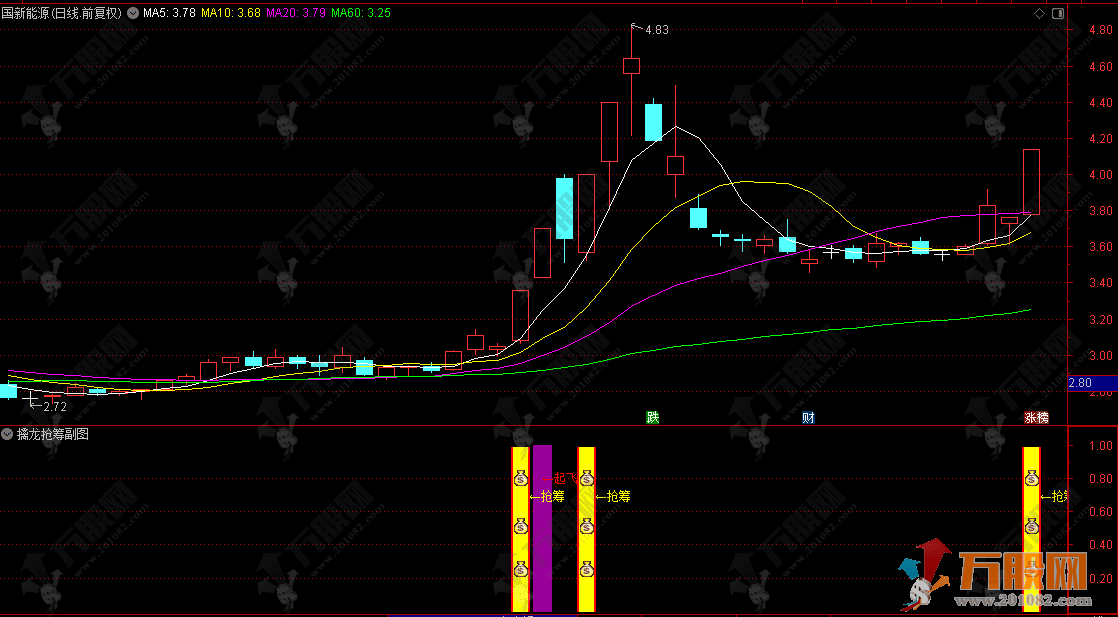Click the green 跌 marker icon

[652, 417]
